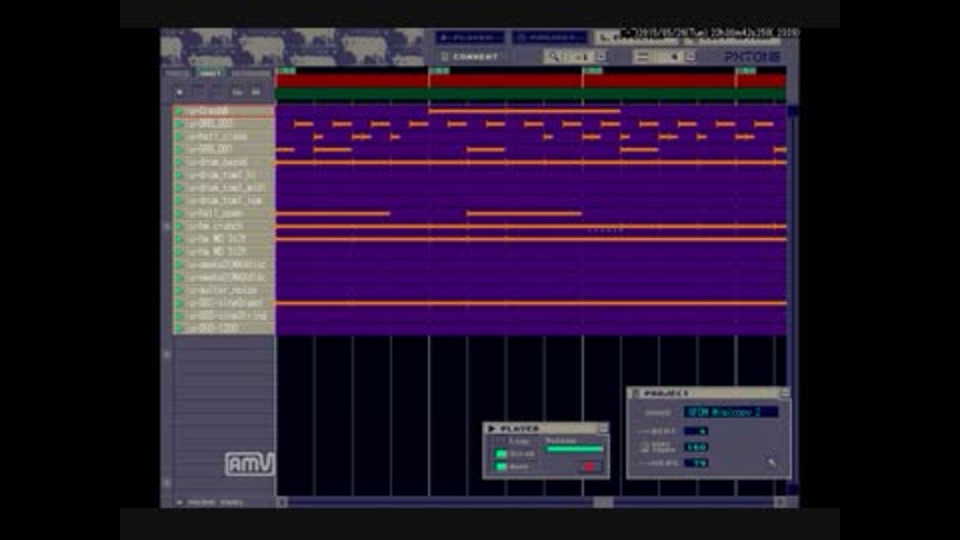Open the PLAYER panel button in top bar
The image size is (960, 540).
(x=470, y=38)
